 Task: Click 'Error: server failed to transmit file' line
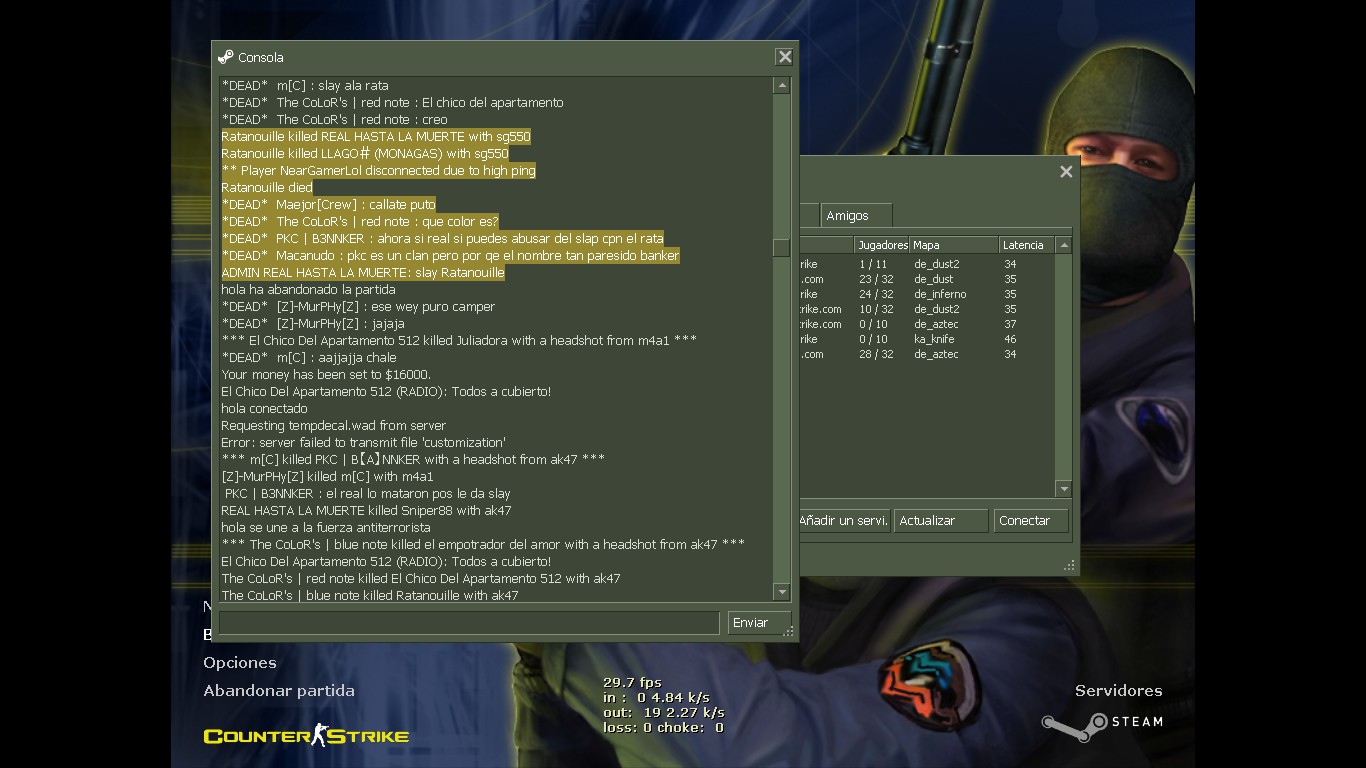[363, 442]
